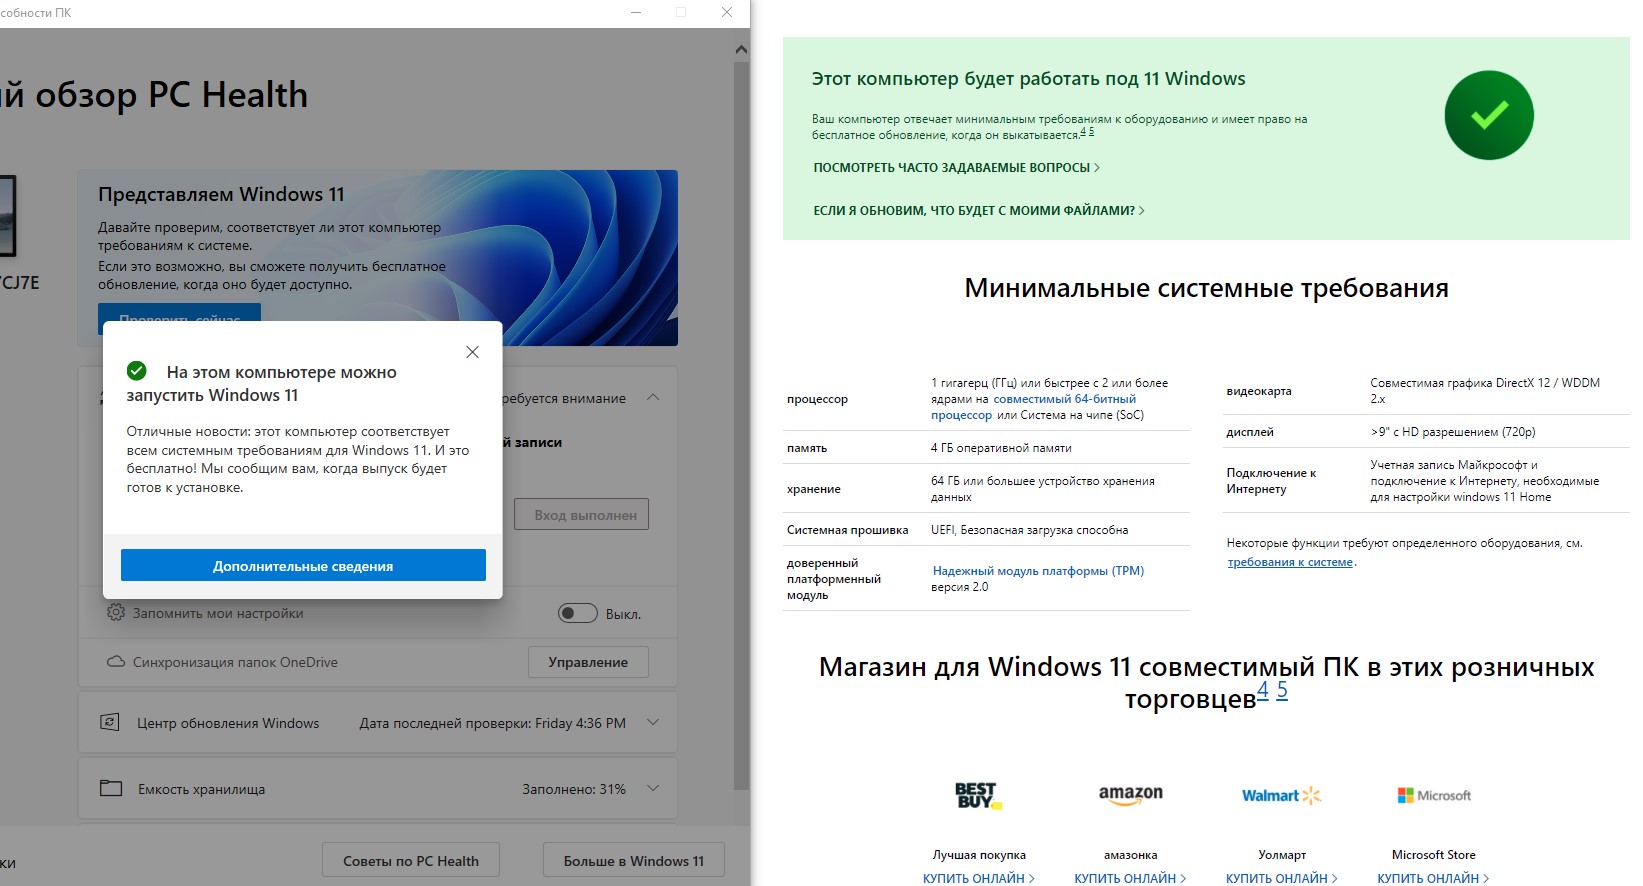Click the Дополнительные сведения button
1643x886 pixels.
click(303, 565)
